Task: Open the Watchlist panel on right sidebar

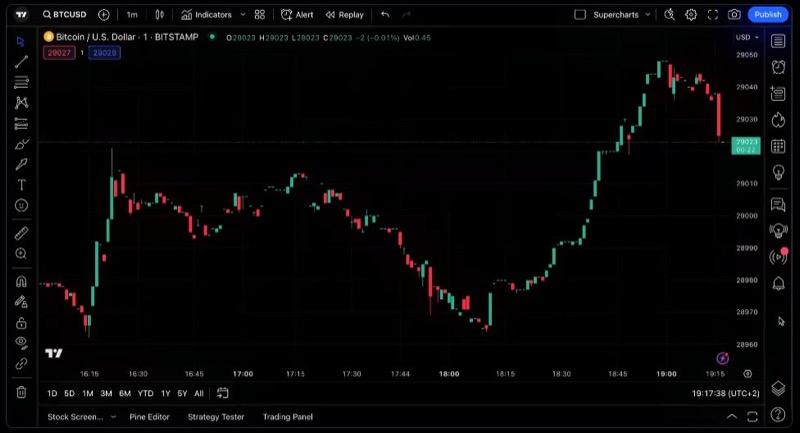Action: [779, 41]
